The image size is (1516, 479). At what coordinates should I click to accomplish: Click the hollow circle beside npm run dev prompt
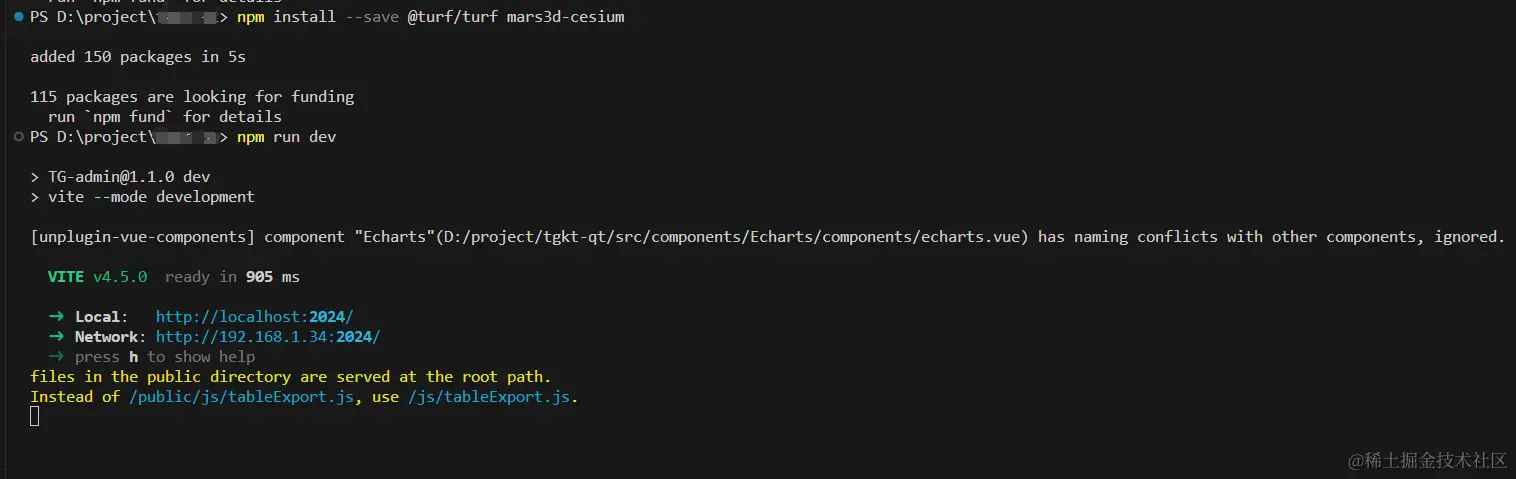19,137
